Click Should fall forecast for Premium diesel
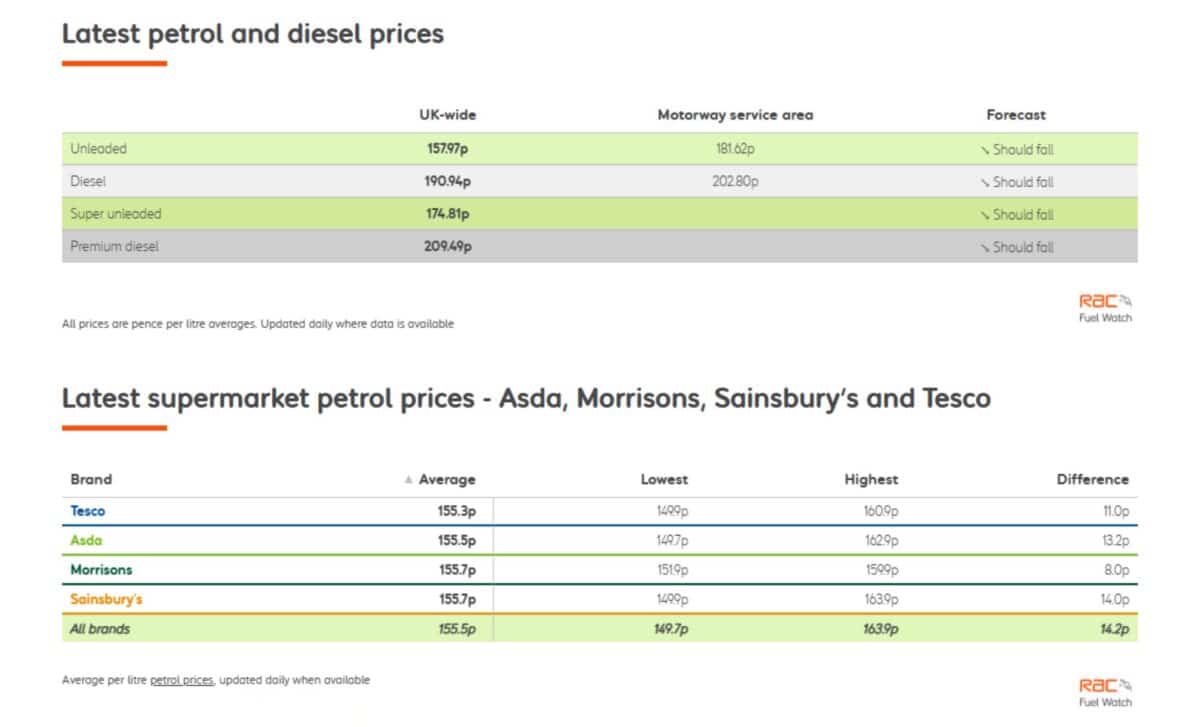Viewport: 1200px width, 727px height. click(x=1017, y=247)
